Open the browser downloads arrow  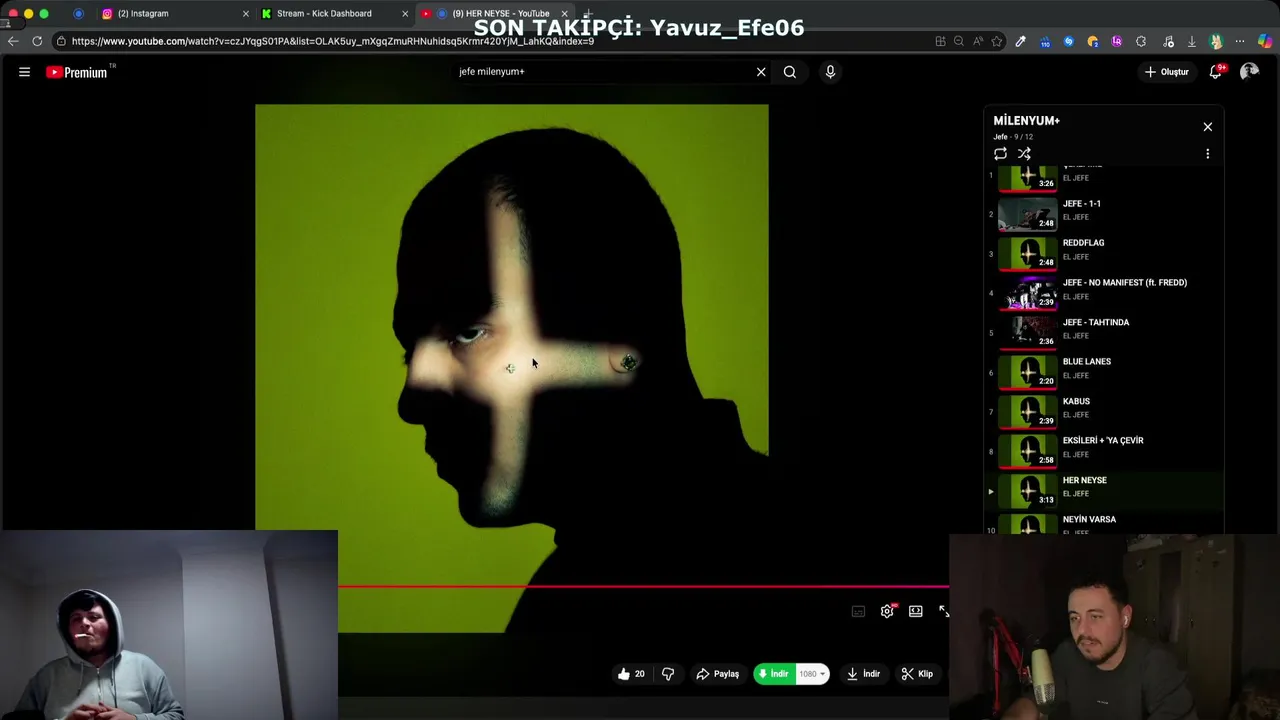tap(1192, 41)
